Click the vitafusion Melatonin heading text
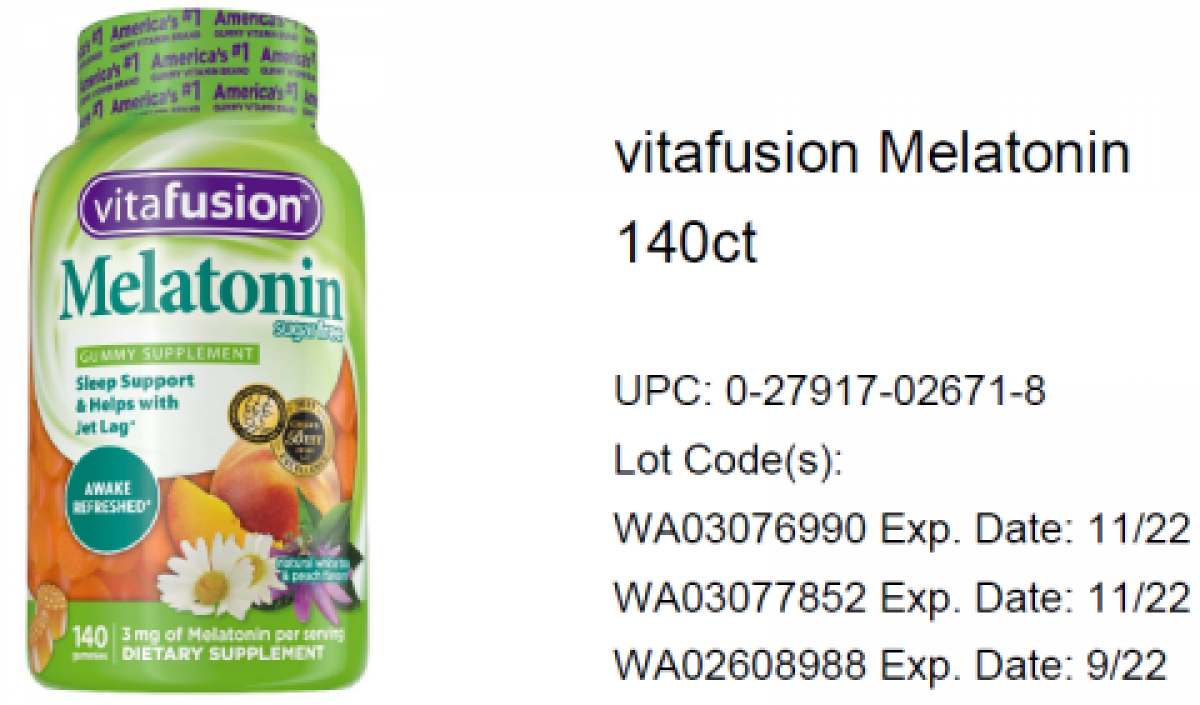 pyautogui.click(x=872, y=155)
